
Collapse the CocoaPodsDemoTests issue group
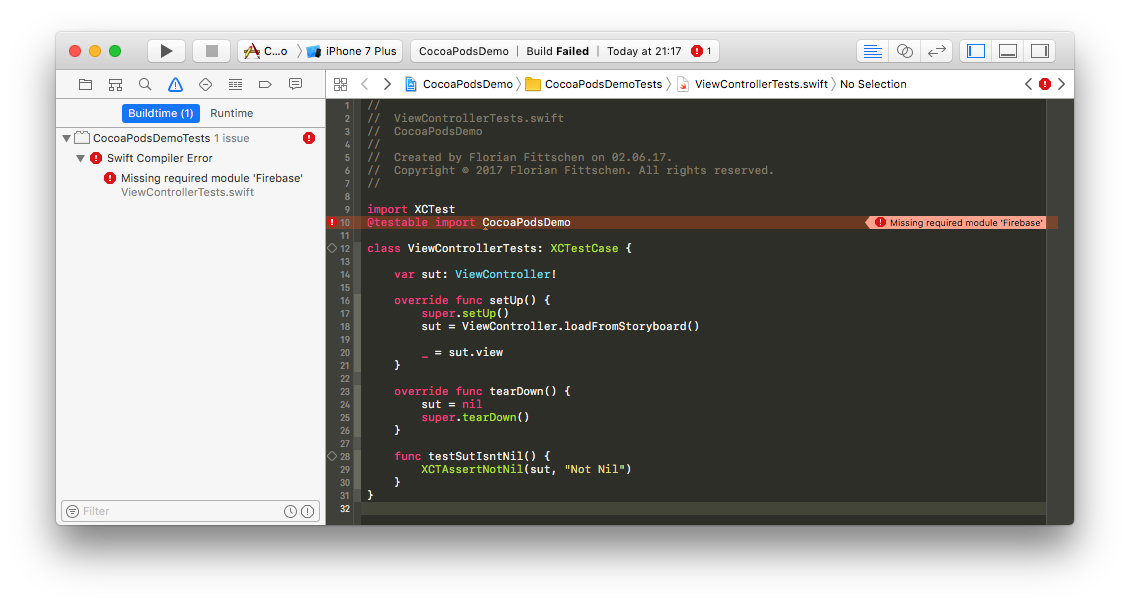[66, 138]
